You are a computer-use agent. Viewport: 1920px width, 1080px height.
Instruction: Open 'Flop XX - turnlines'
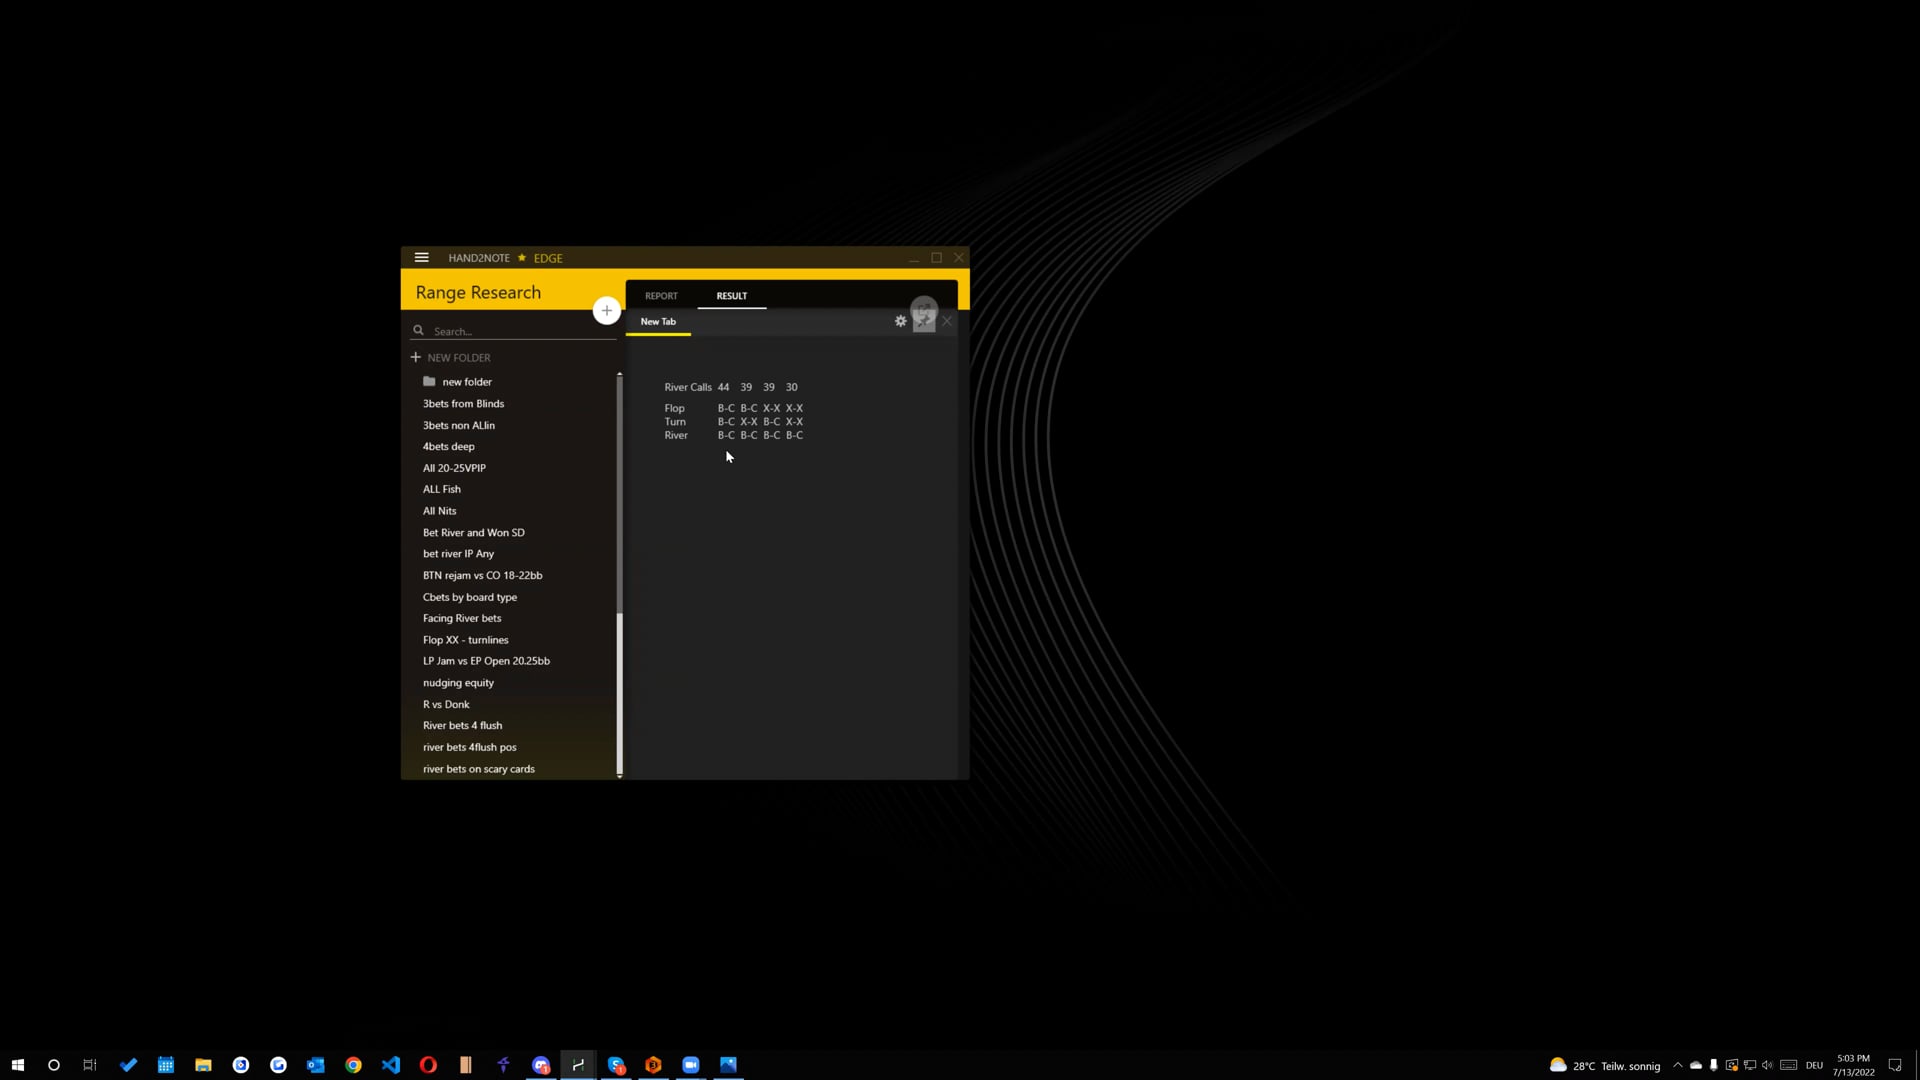click(465, 640)
